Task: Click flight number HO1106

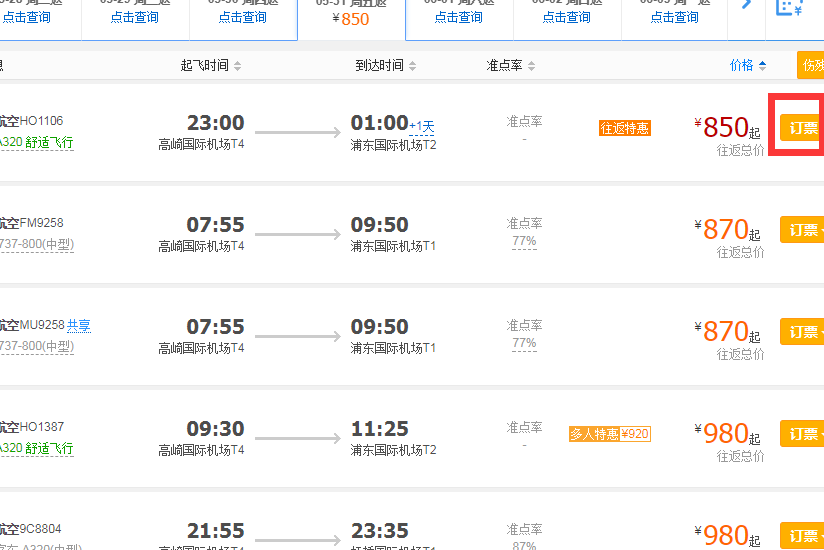Action: (x=41, y=121)
